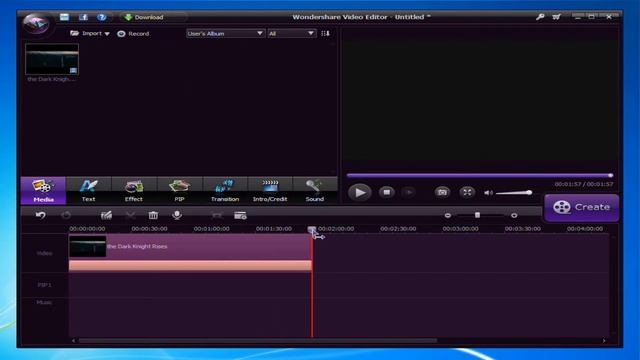The width and height of the screenshot is (640, 360).
Task: Open the User's Album dropdown
Action: click(x=225, y=33)
